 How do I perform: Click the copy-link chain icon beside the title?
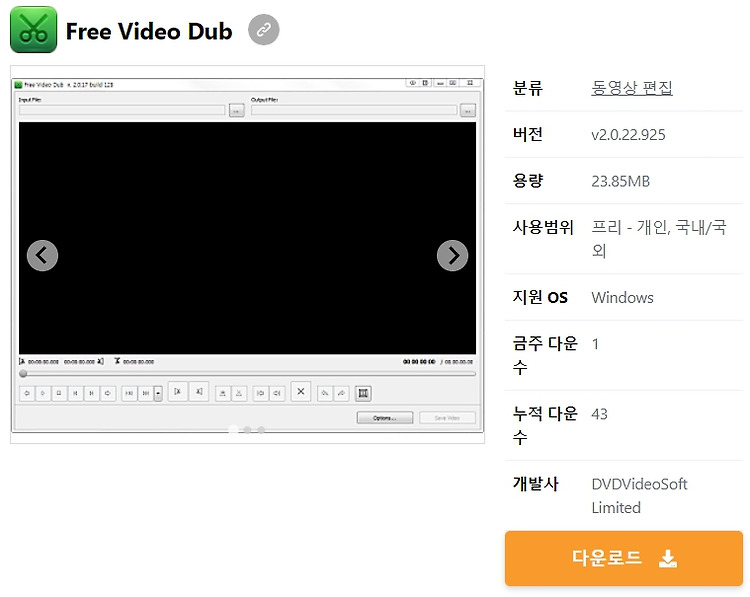click(264, 30)
